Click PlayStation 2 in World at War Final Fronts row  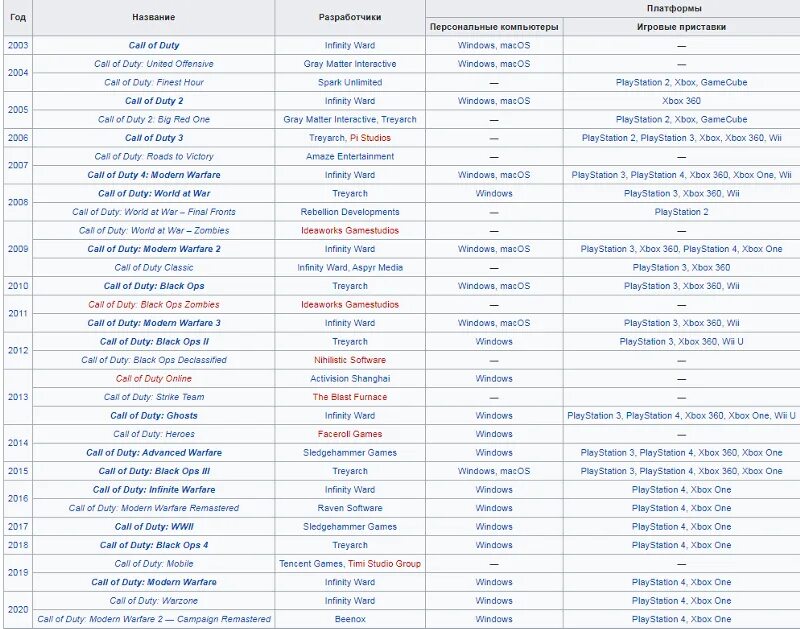[x=681, y=212]
